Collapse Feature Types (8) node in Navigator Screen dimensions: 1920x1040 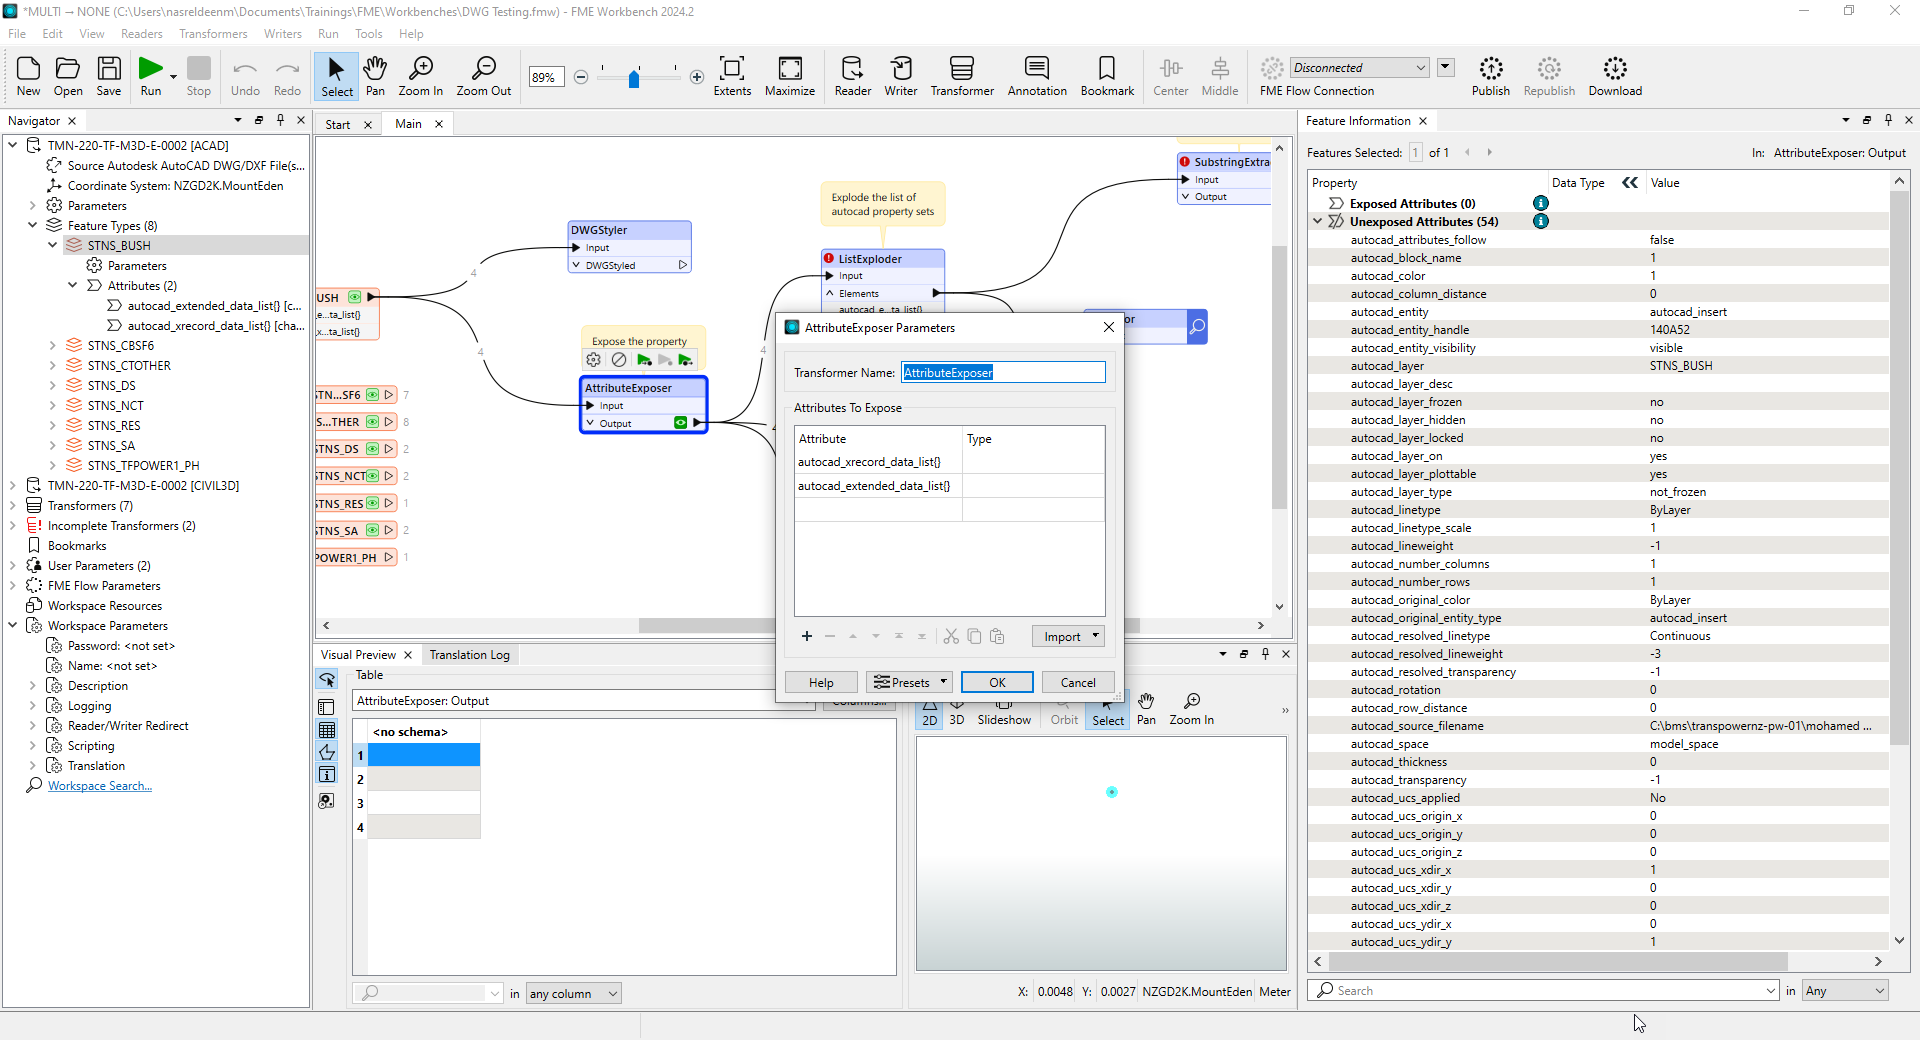[x=33, y=225]
